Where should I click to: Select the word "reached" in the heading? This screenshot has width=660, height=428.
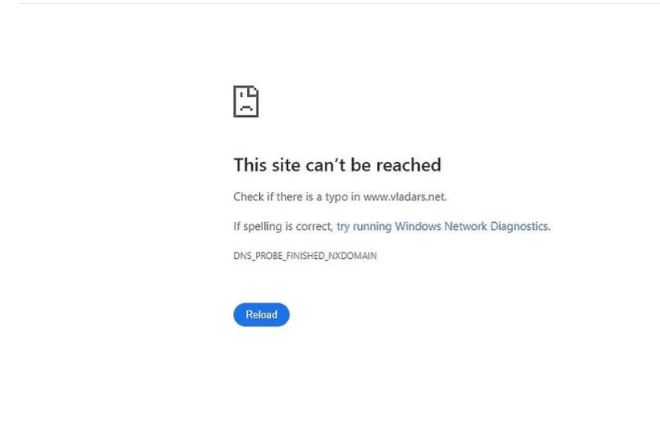point(409,165)
